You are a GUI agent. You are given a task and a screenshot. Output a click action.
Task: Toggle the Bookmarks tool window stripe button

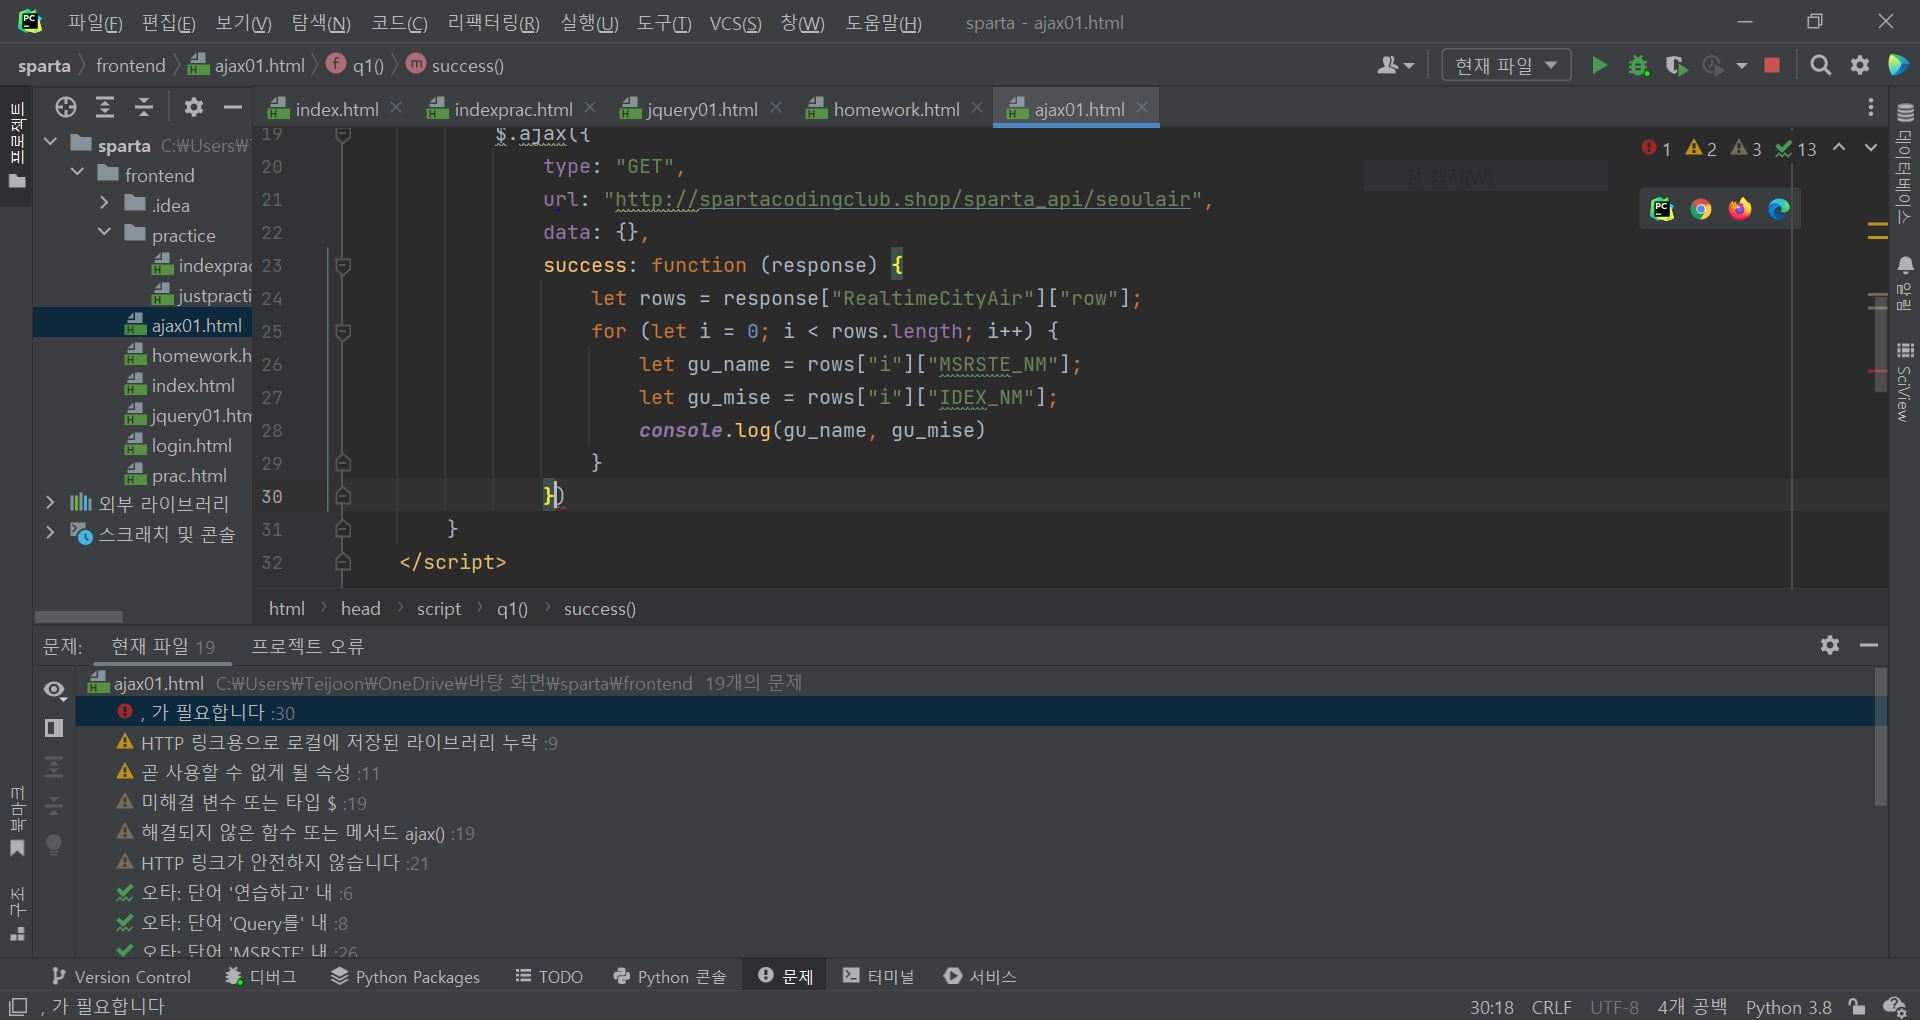click(17, 822)
